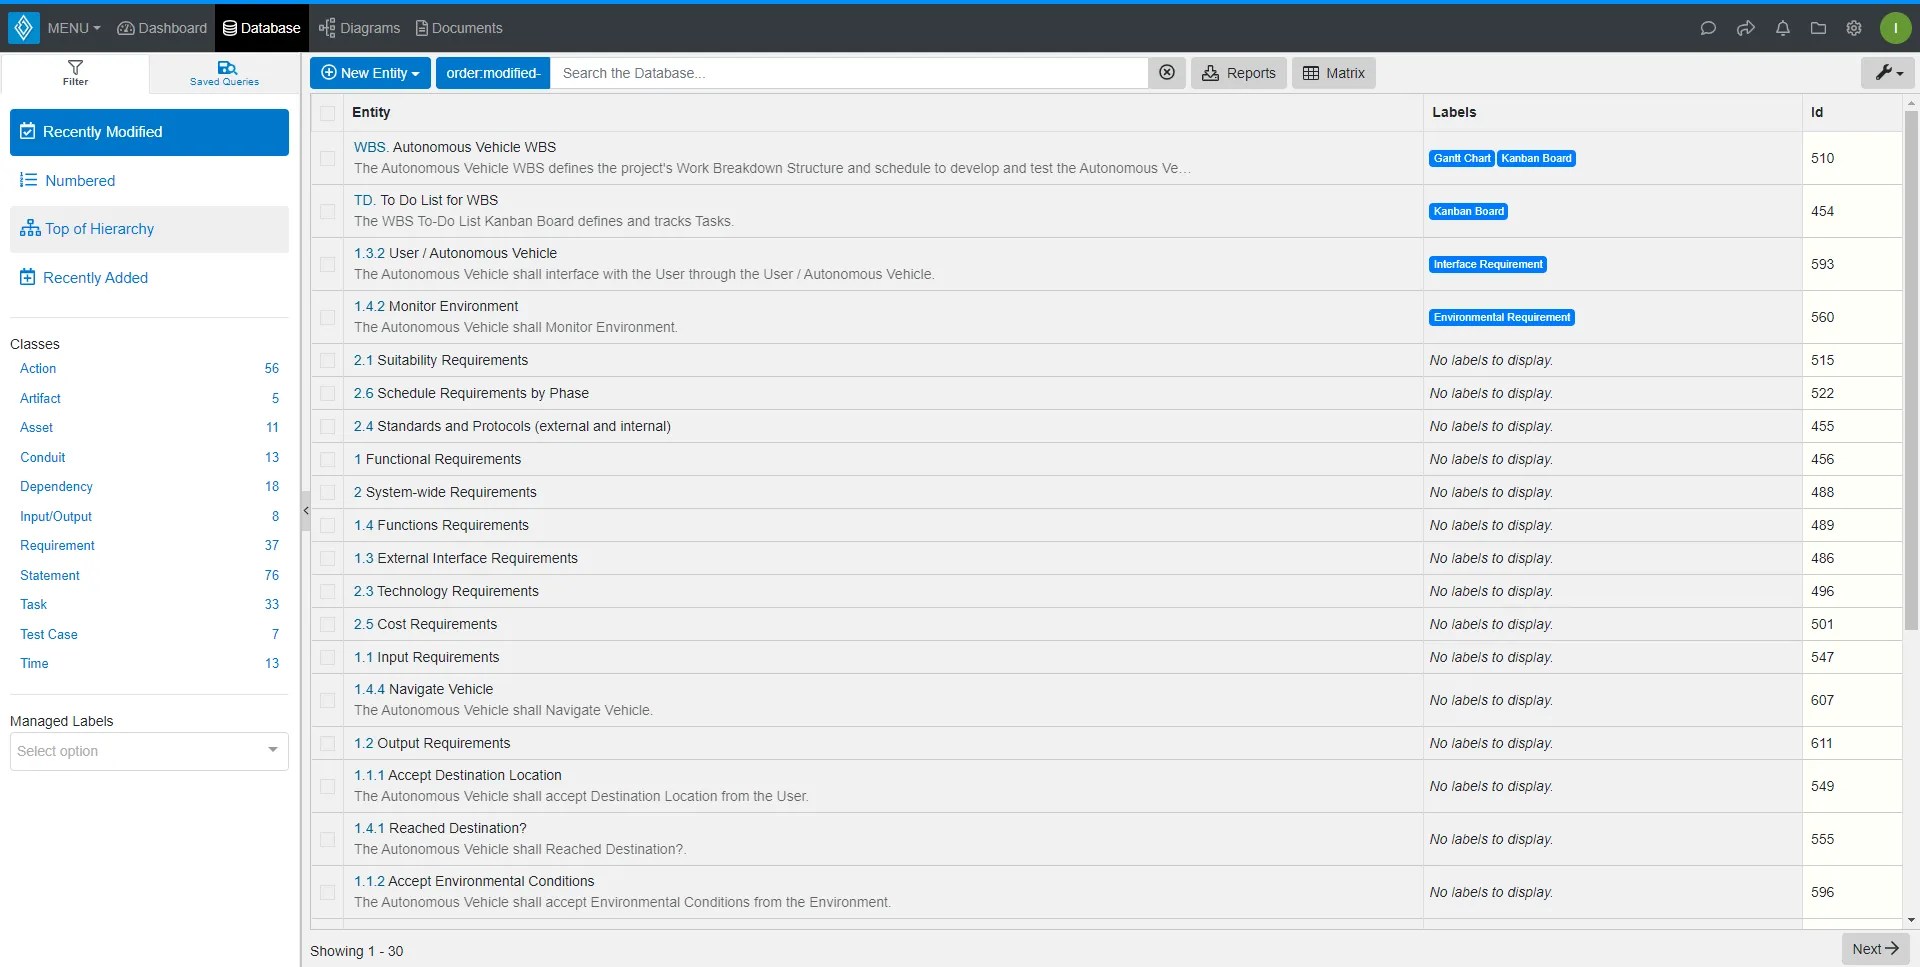Open the Matrix view

tap(1334, 73)
